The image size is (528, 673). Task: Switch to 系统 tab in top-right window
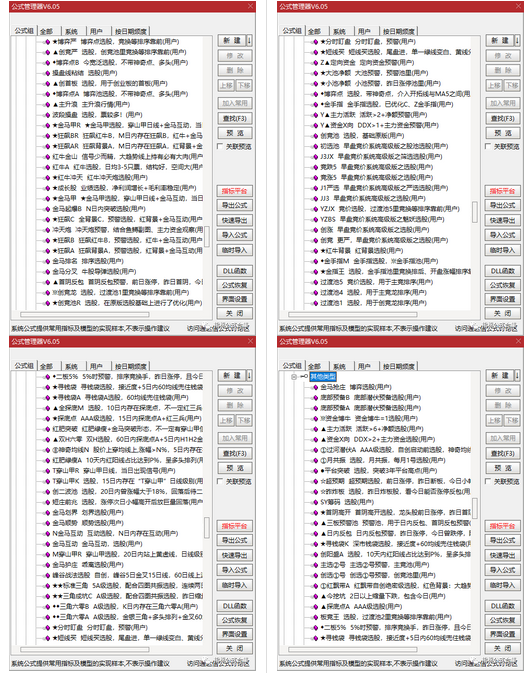pos(339,31)
